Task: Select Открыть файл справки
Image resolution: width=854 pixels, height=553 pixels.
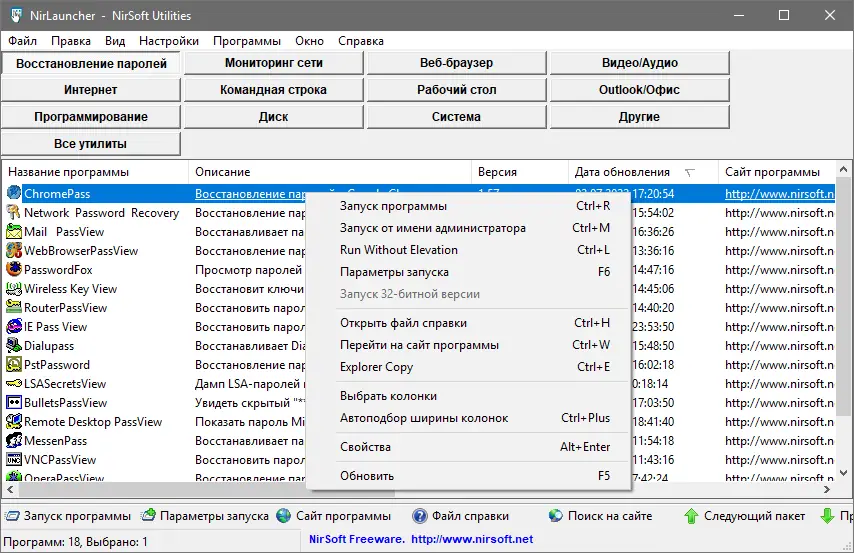Action: click(x=468, y=323)
